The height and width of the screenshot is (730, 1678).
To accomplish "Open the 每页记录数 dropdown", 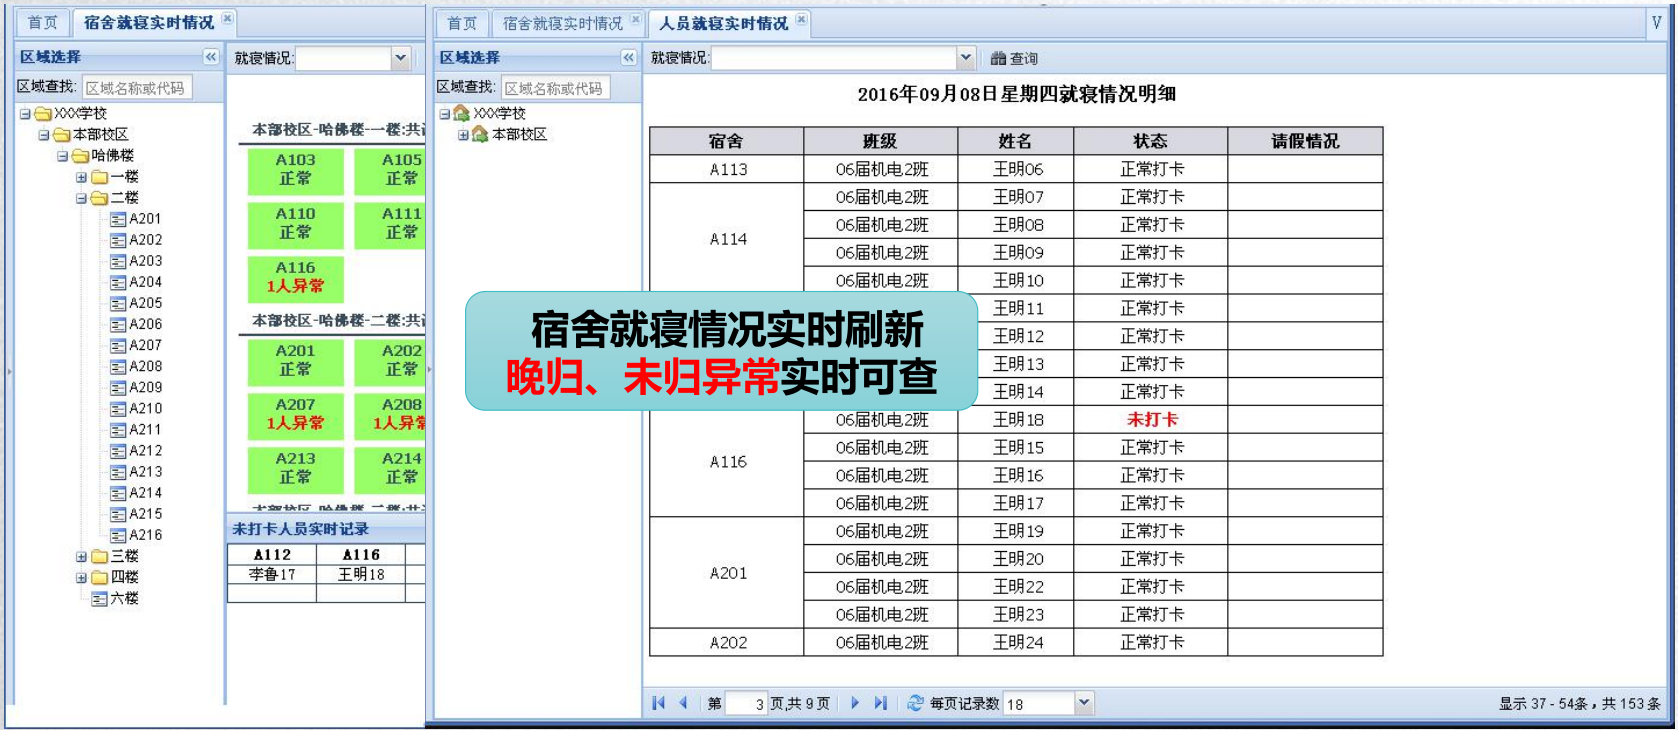I will pyautogui.click(x=1084, y=703).
